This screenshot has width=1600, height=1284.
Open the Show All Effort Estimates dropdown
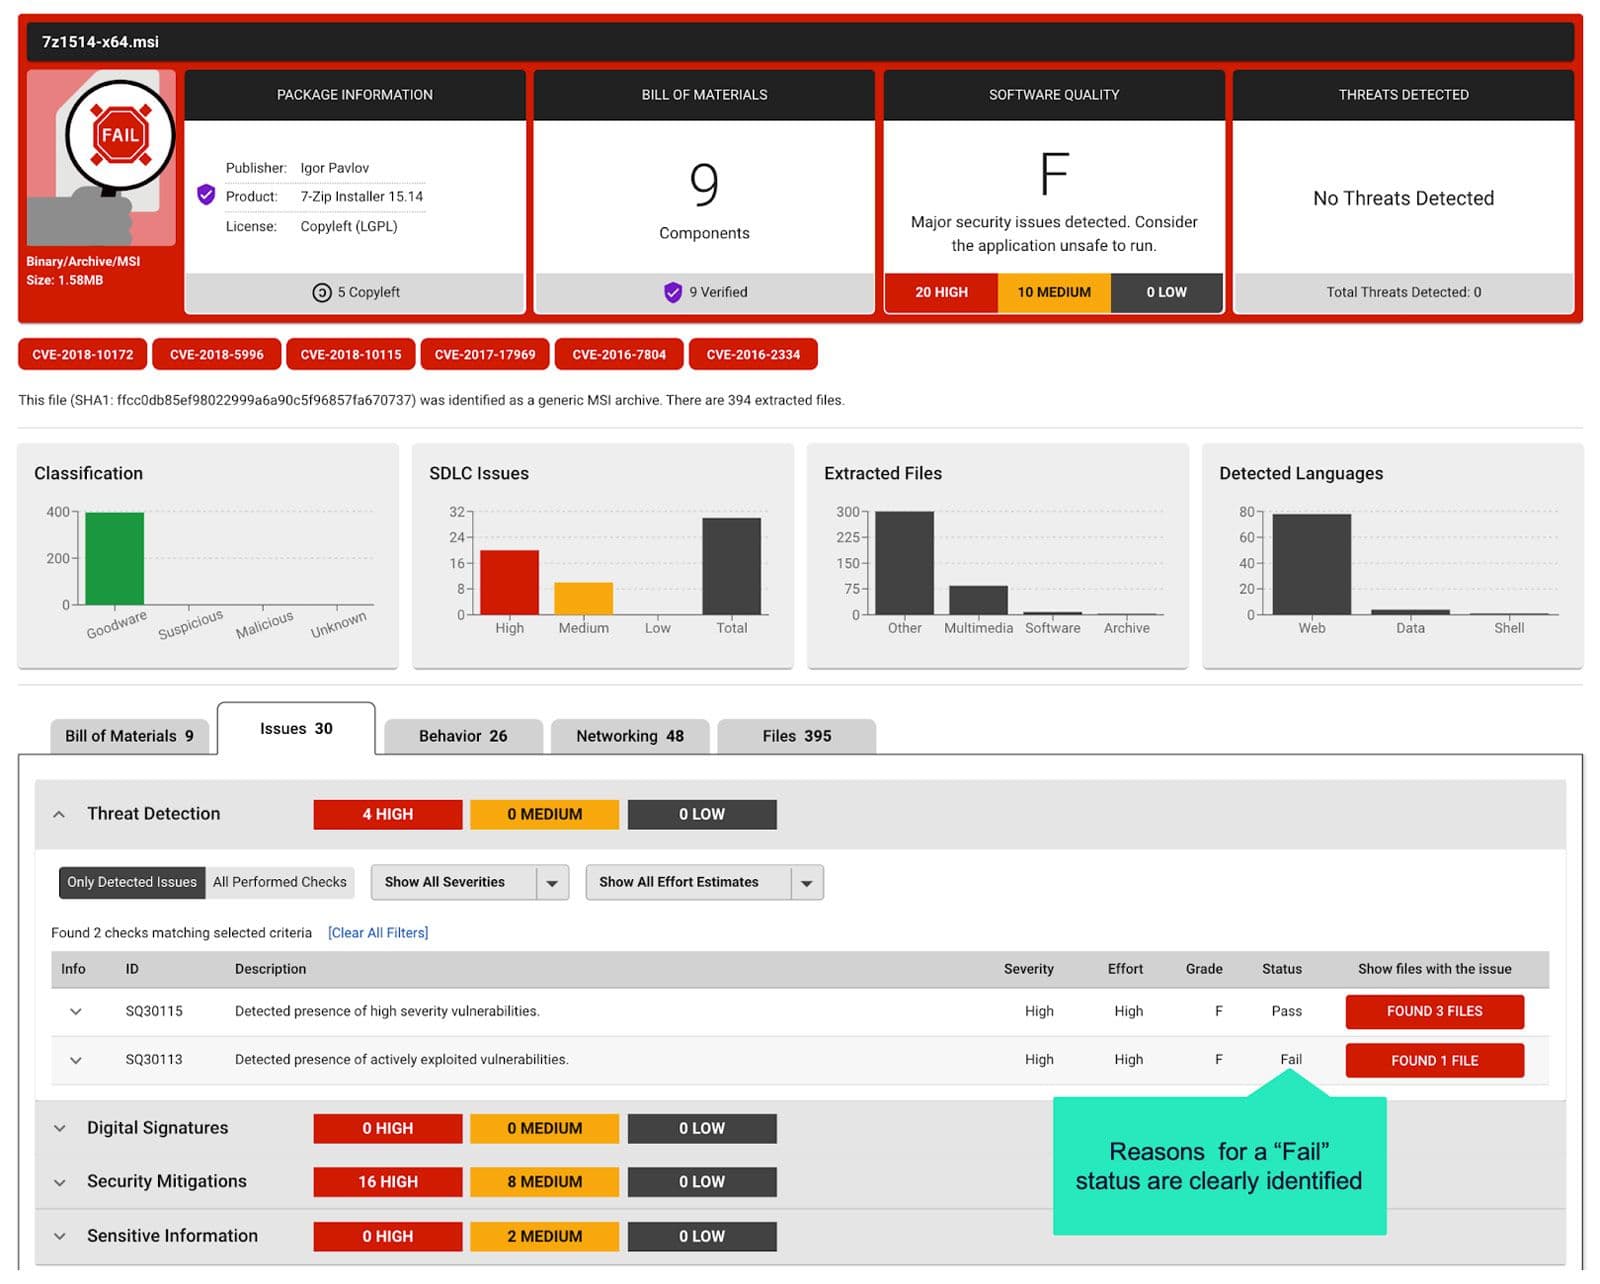[703, 882]
